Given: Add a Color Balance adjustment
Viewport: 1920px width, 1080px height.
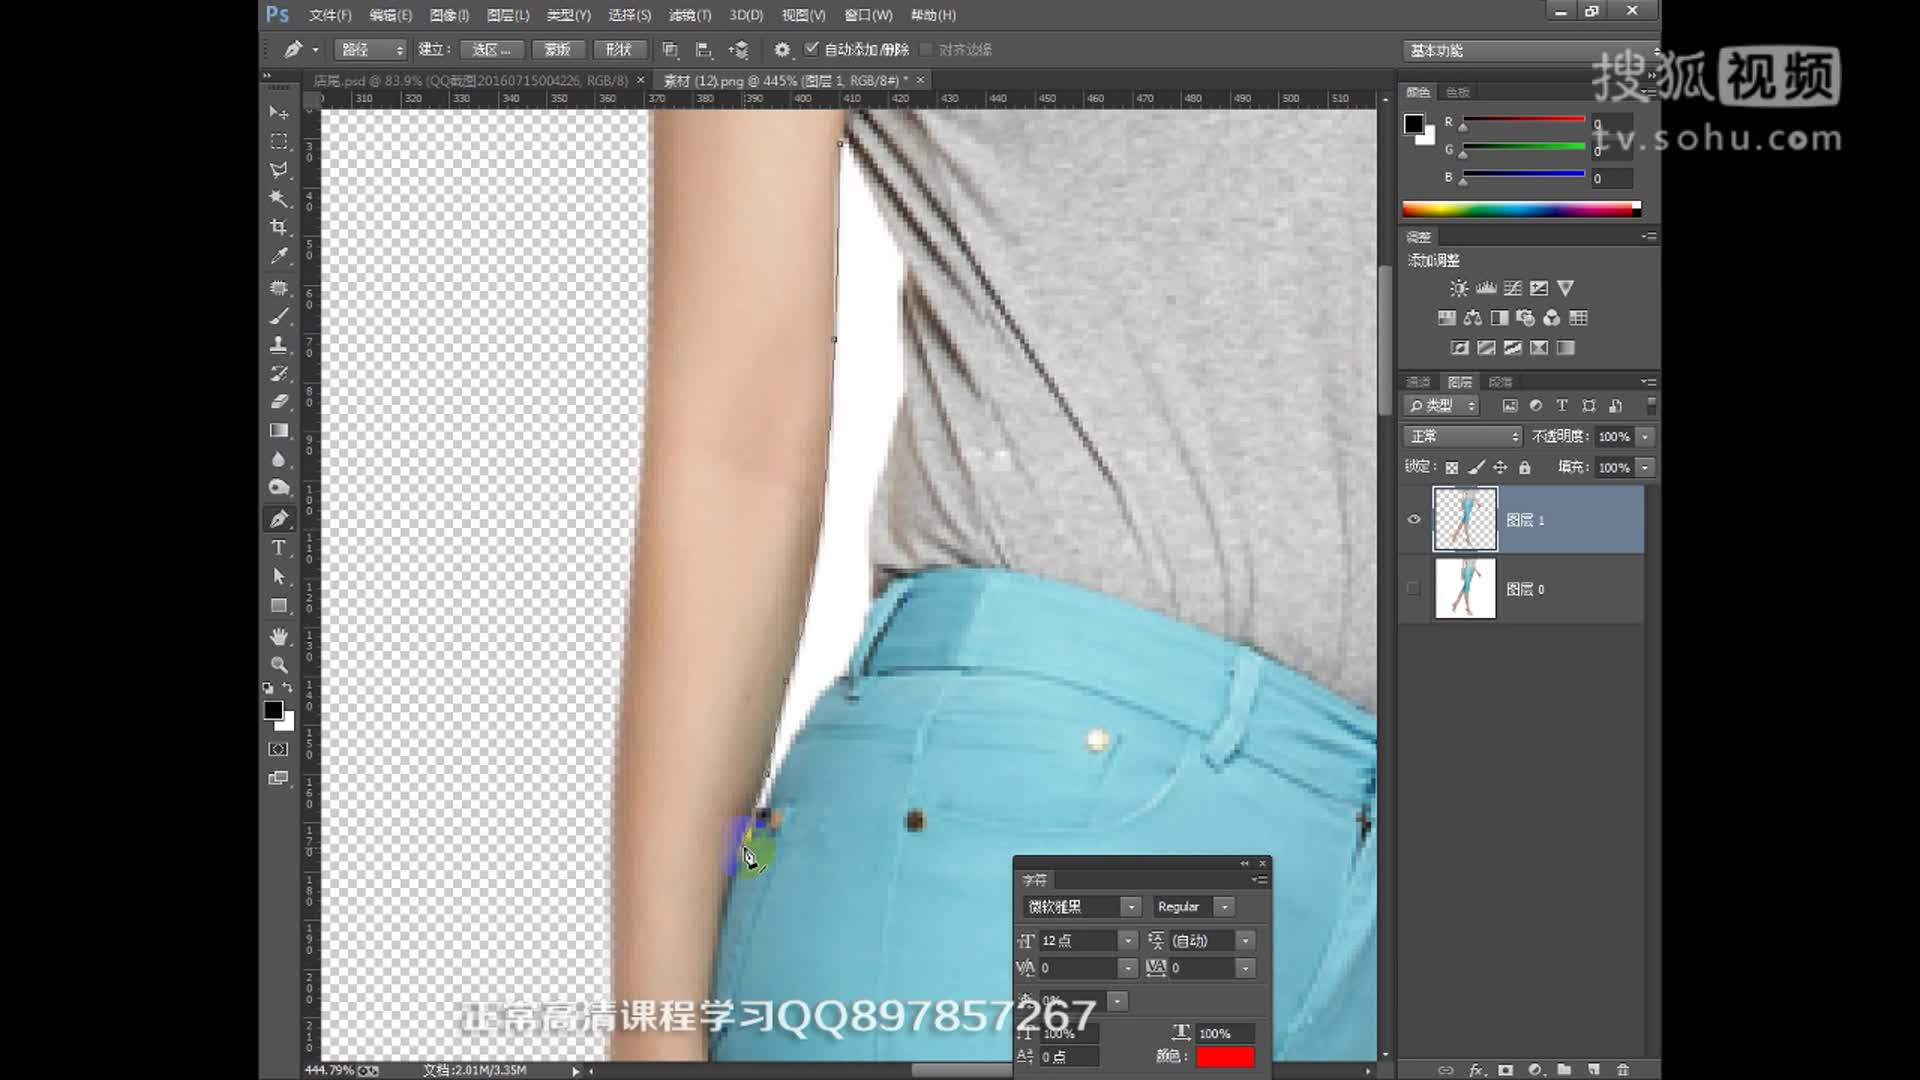Looking at the screenshot, I should (1473, 318).
